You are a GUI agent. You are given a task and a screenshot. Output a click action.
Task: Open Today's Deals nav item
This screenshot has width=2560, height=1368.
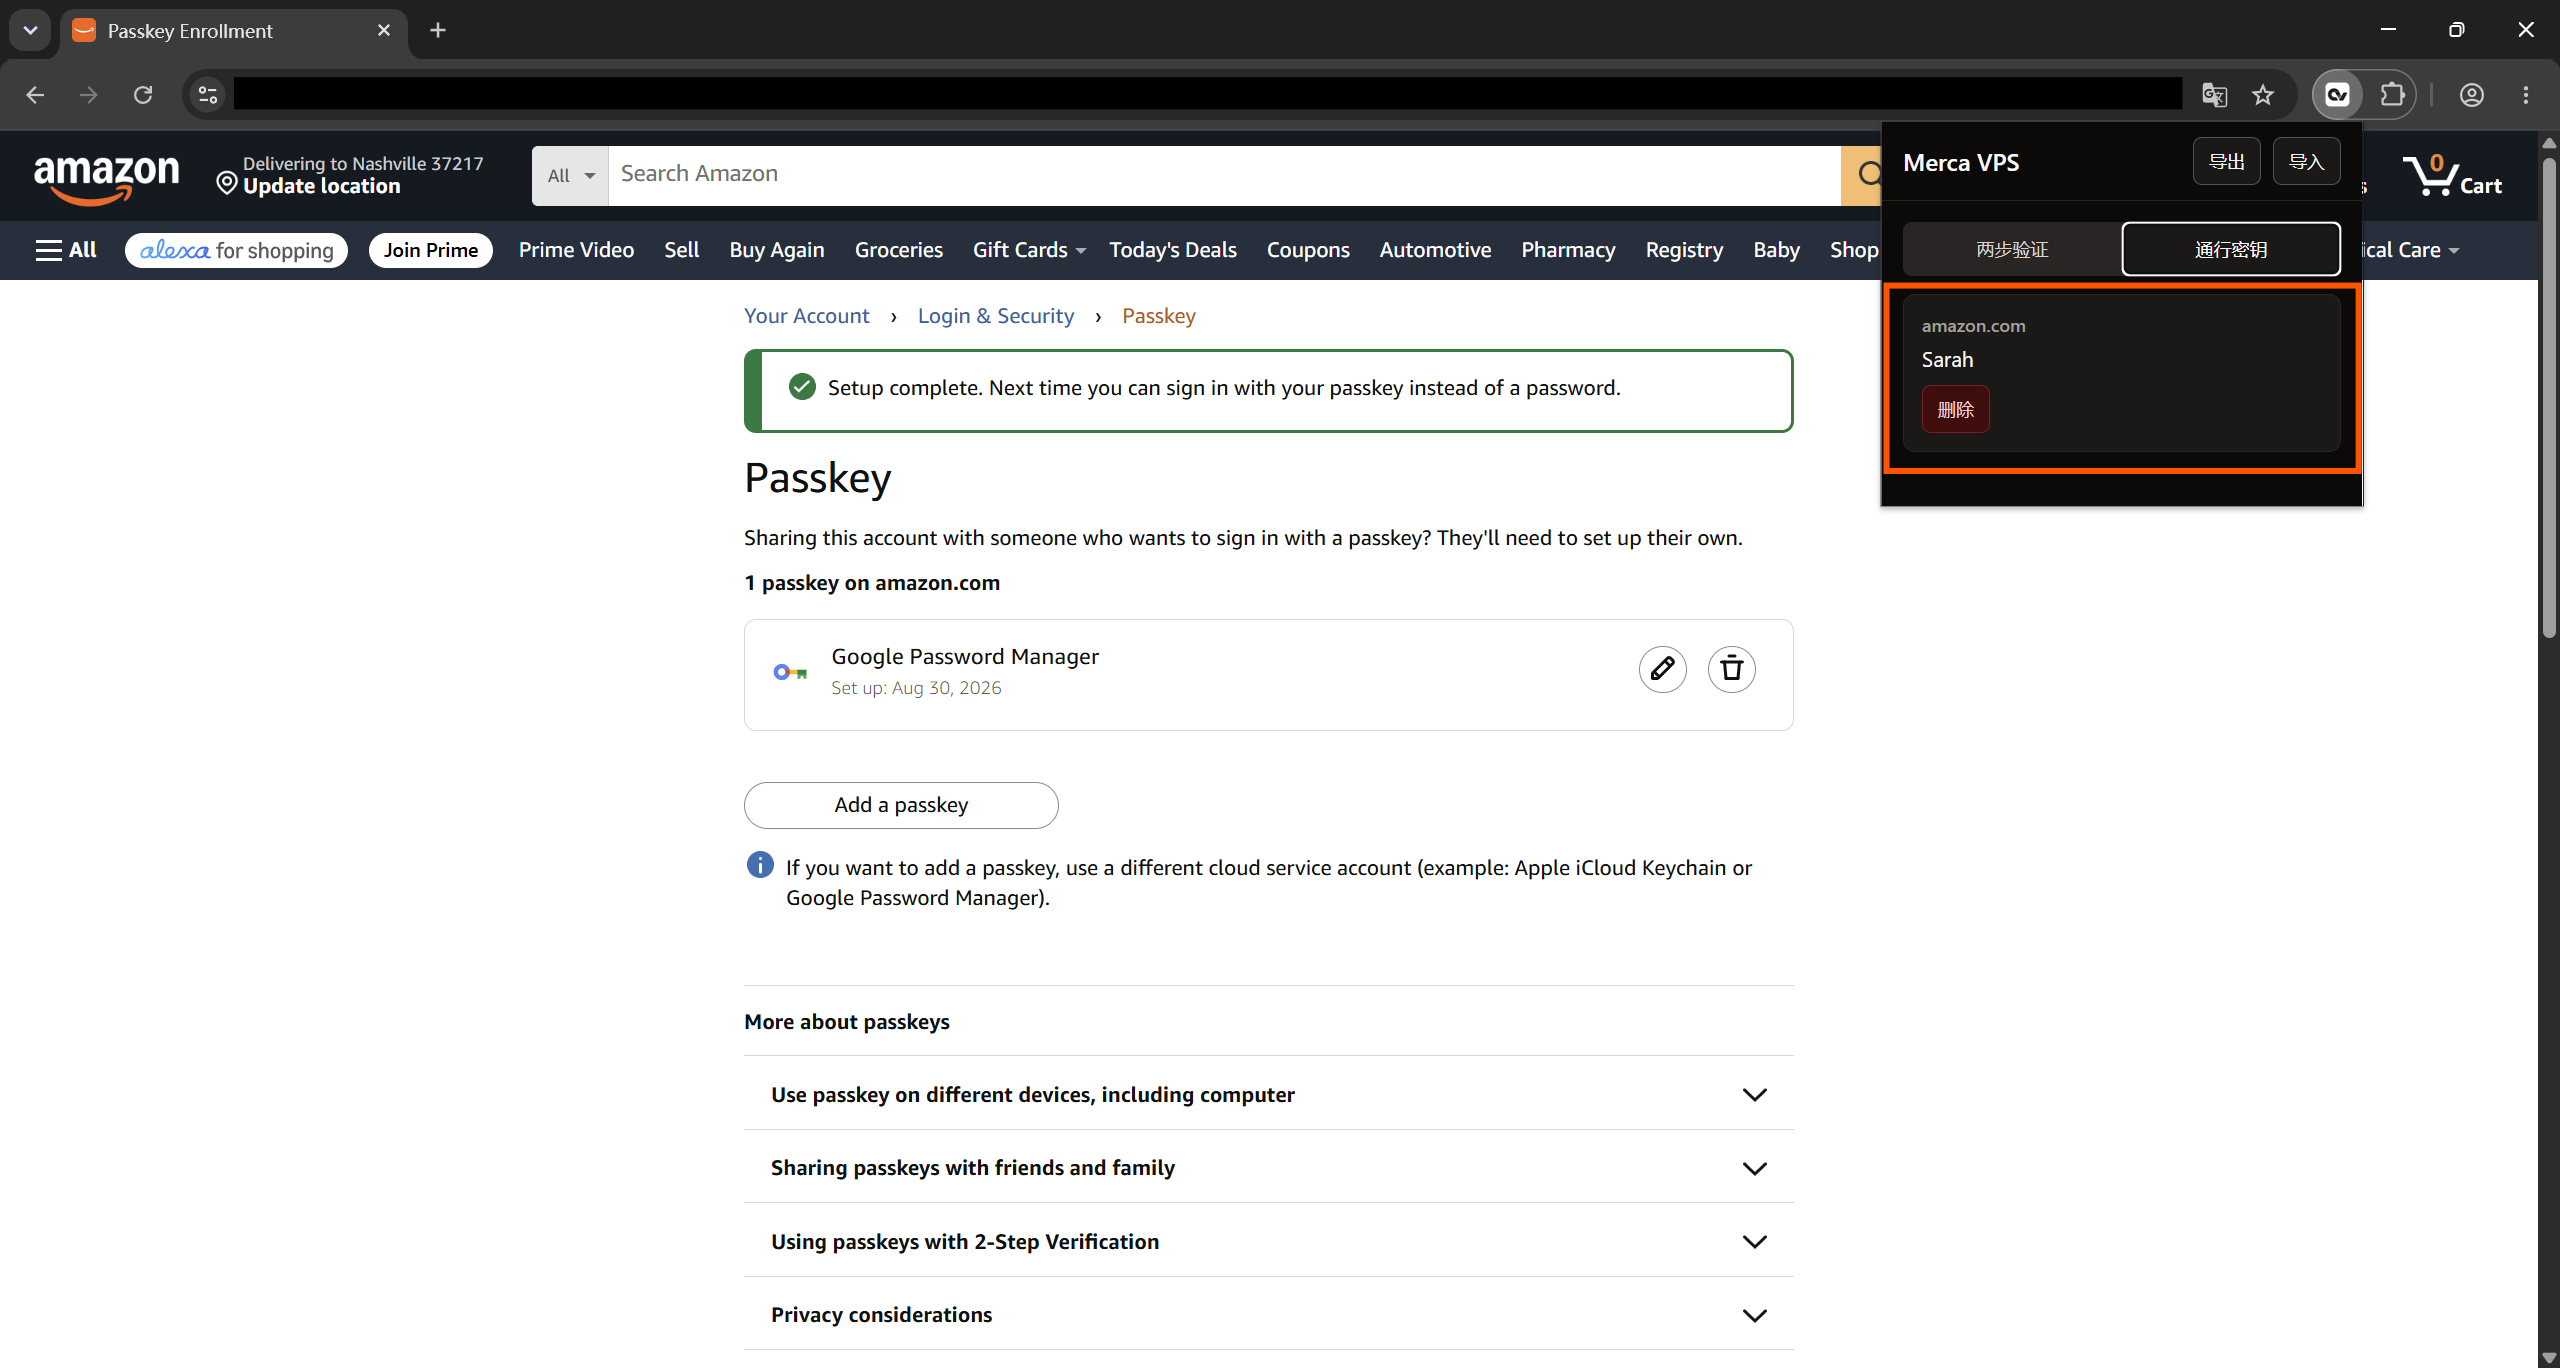pos(1173,250)
